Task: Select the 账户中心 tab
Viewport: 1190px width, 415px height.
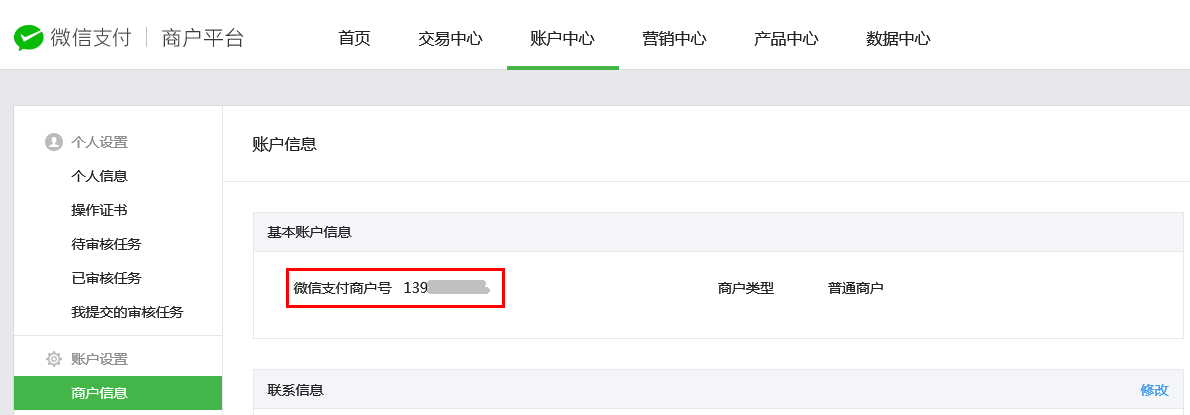Action: coord(562,39)
